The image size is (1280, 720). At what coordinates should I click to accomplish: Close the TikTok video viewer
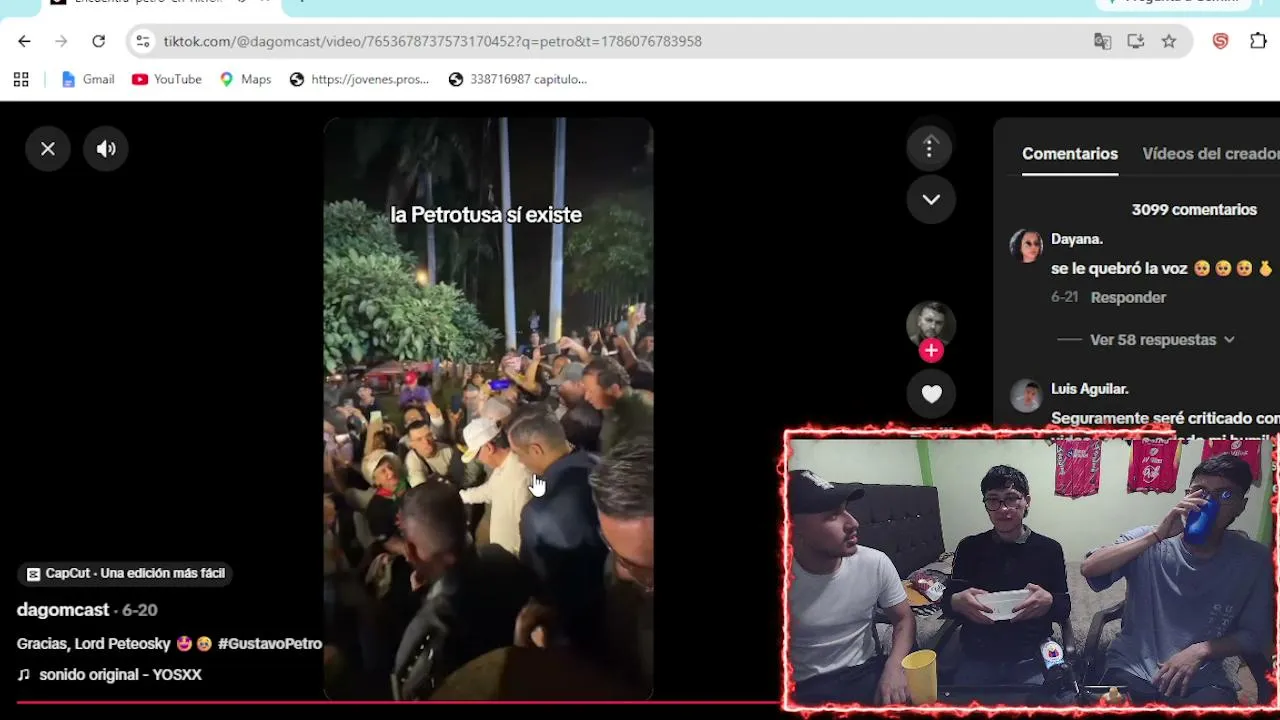48,149
